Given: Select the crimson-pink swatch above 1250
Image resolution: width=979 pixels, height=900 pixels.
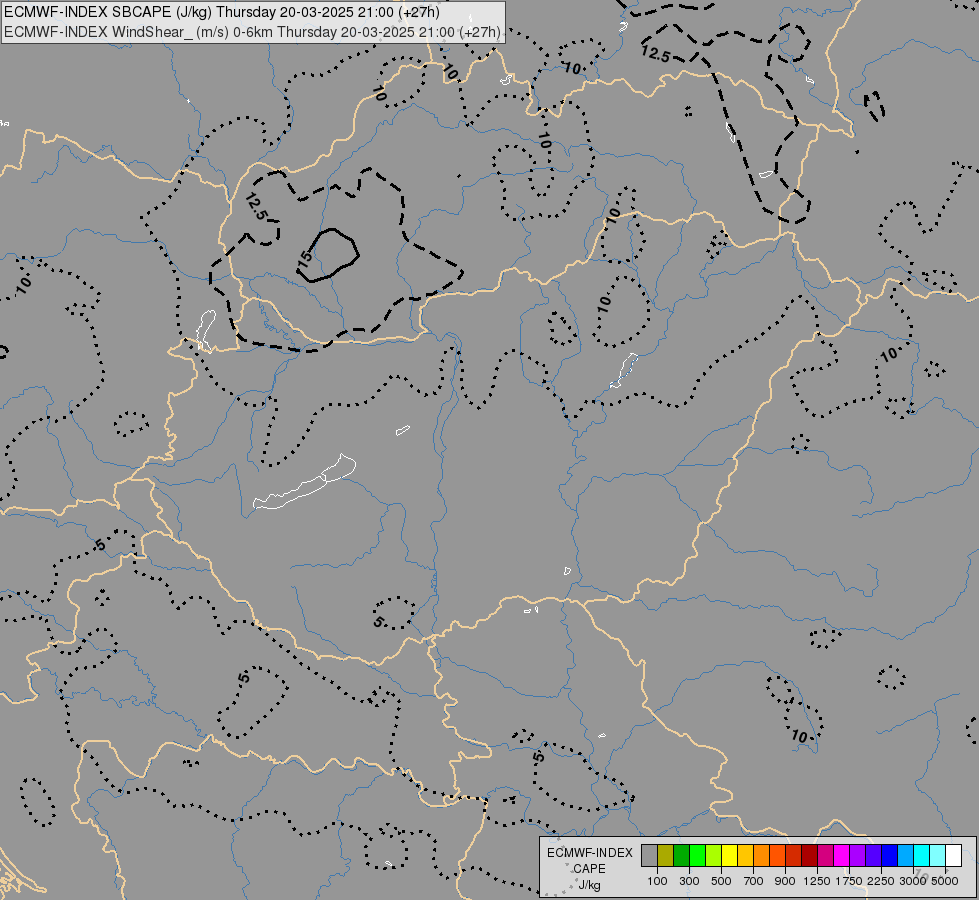Looking at the screenshot, I should click(825, 856).
